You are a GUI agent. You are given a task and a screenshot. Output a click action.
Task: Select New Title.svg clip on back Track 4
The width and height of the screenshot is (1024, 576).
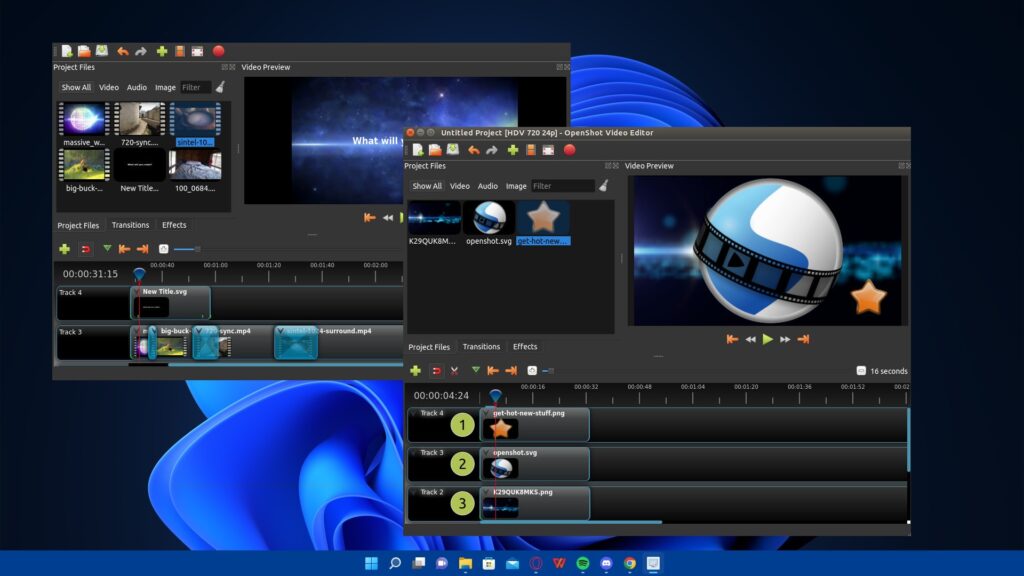point(170,303)
